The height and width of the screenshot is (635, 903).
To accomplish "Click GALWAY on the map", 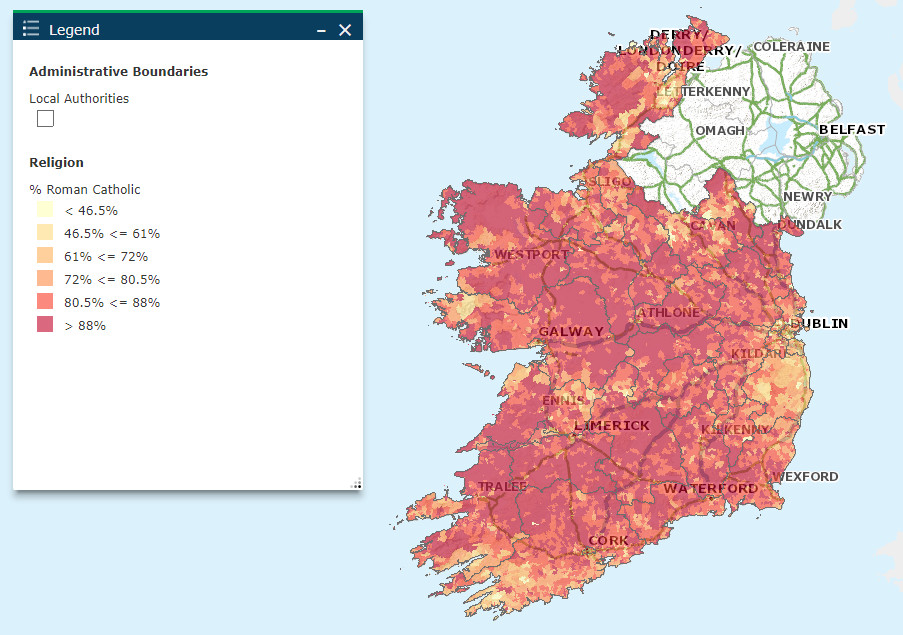I will click(x=572, y=331).
